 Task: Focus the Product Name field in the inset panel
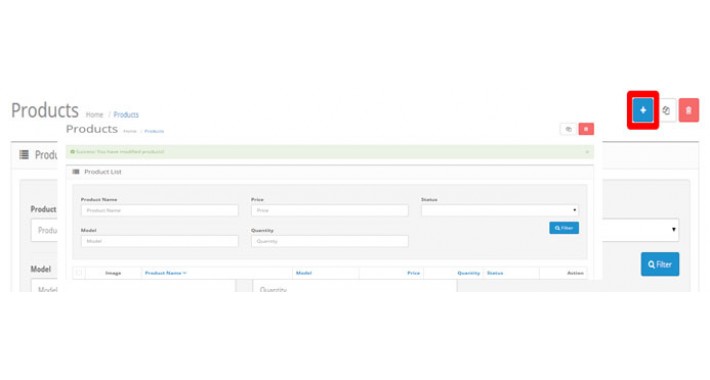click(x=159, y=210)
